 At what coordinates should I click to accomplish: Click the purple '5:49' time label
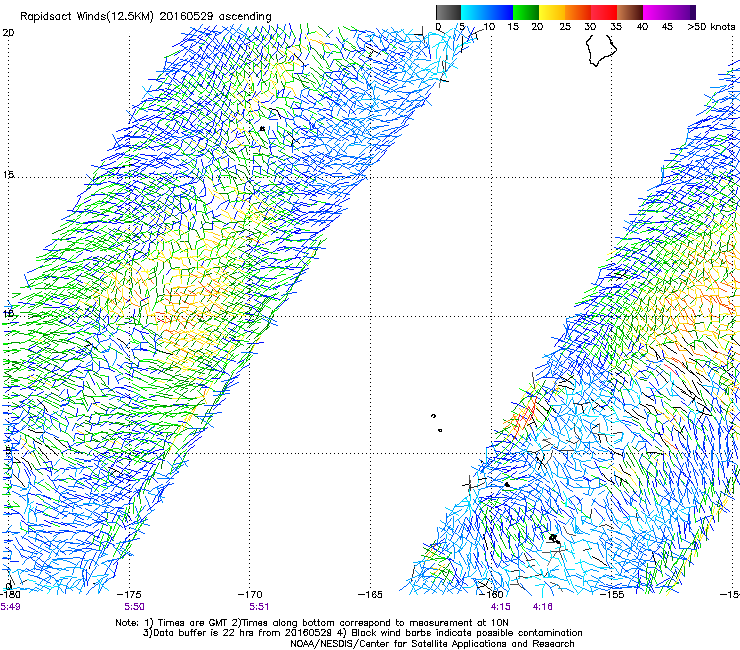pos(10,607)
